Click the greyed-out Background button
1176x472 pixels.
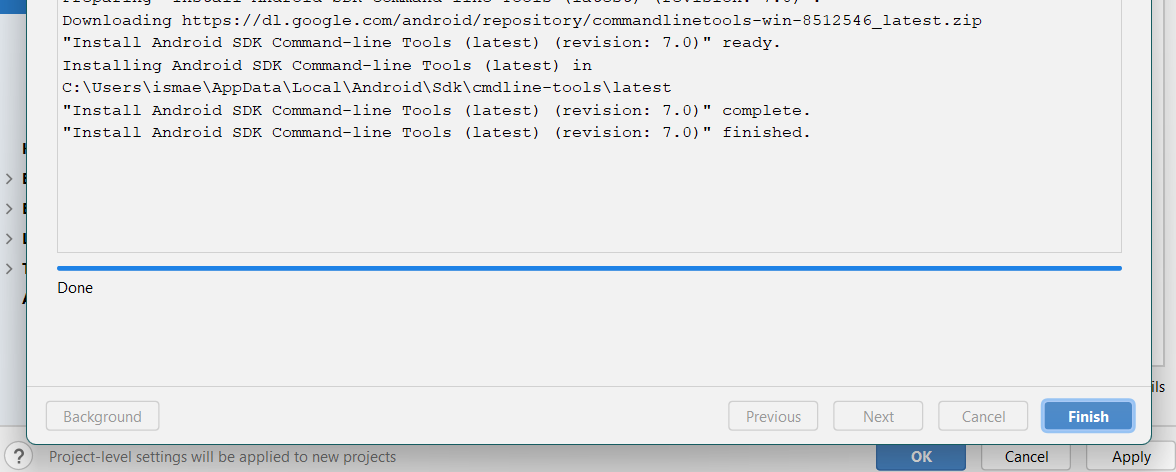(103, 416)
